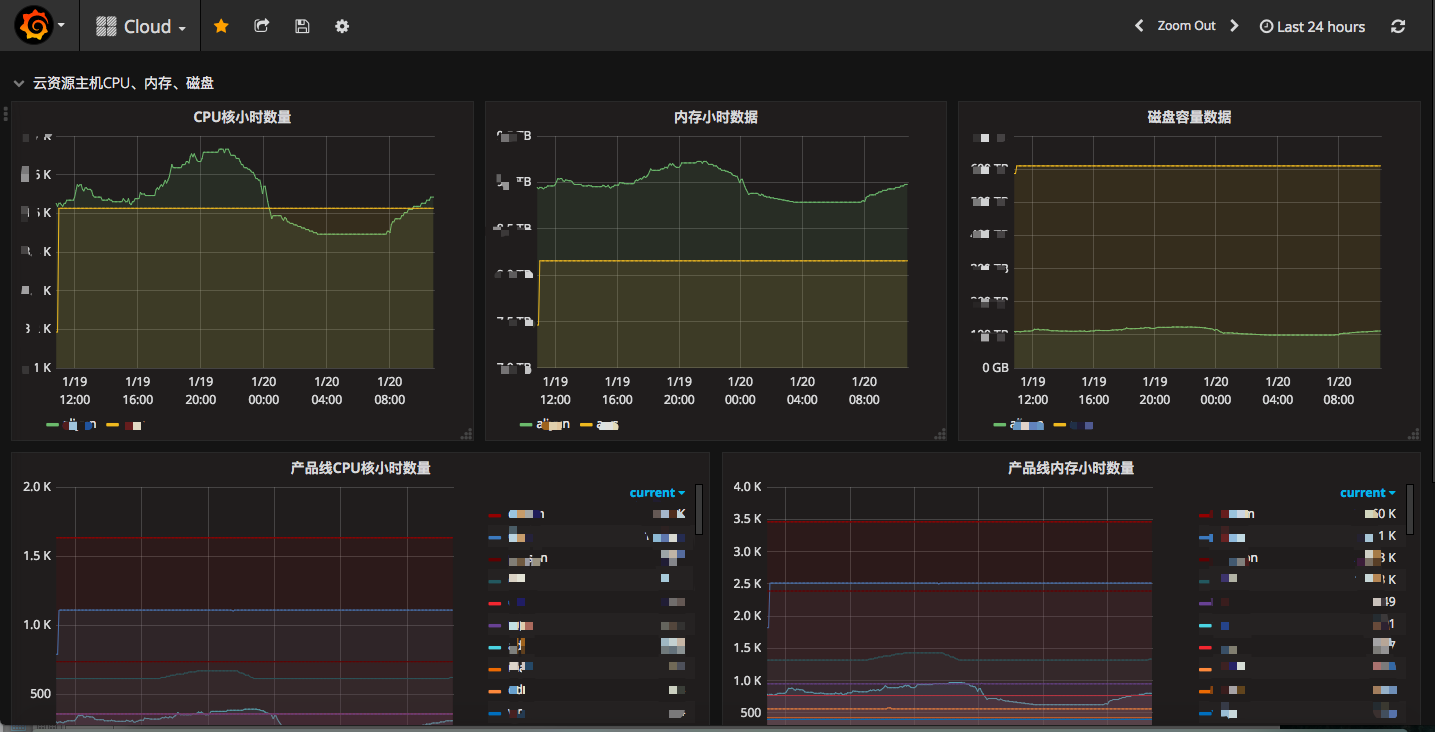The height and width of the screenshot is (732, 1435).
Task: Open dashboard settings gear menu
Action: coord(342,26)
